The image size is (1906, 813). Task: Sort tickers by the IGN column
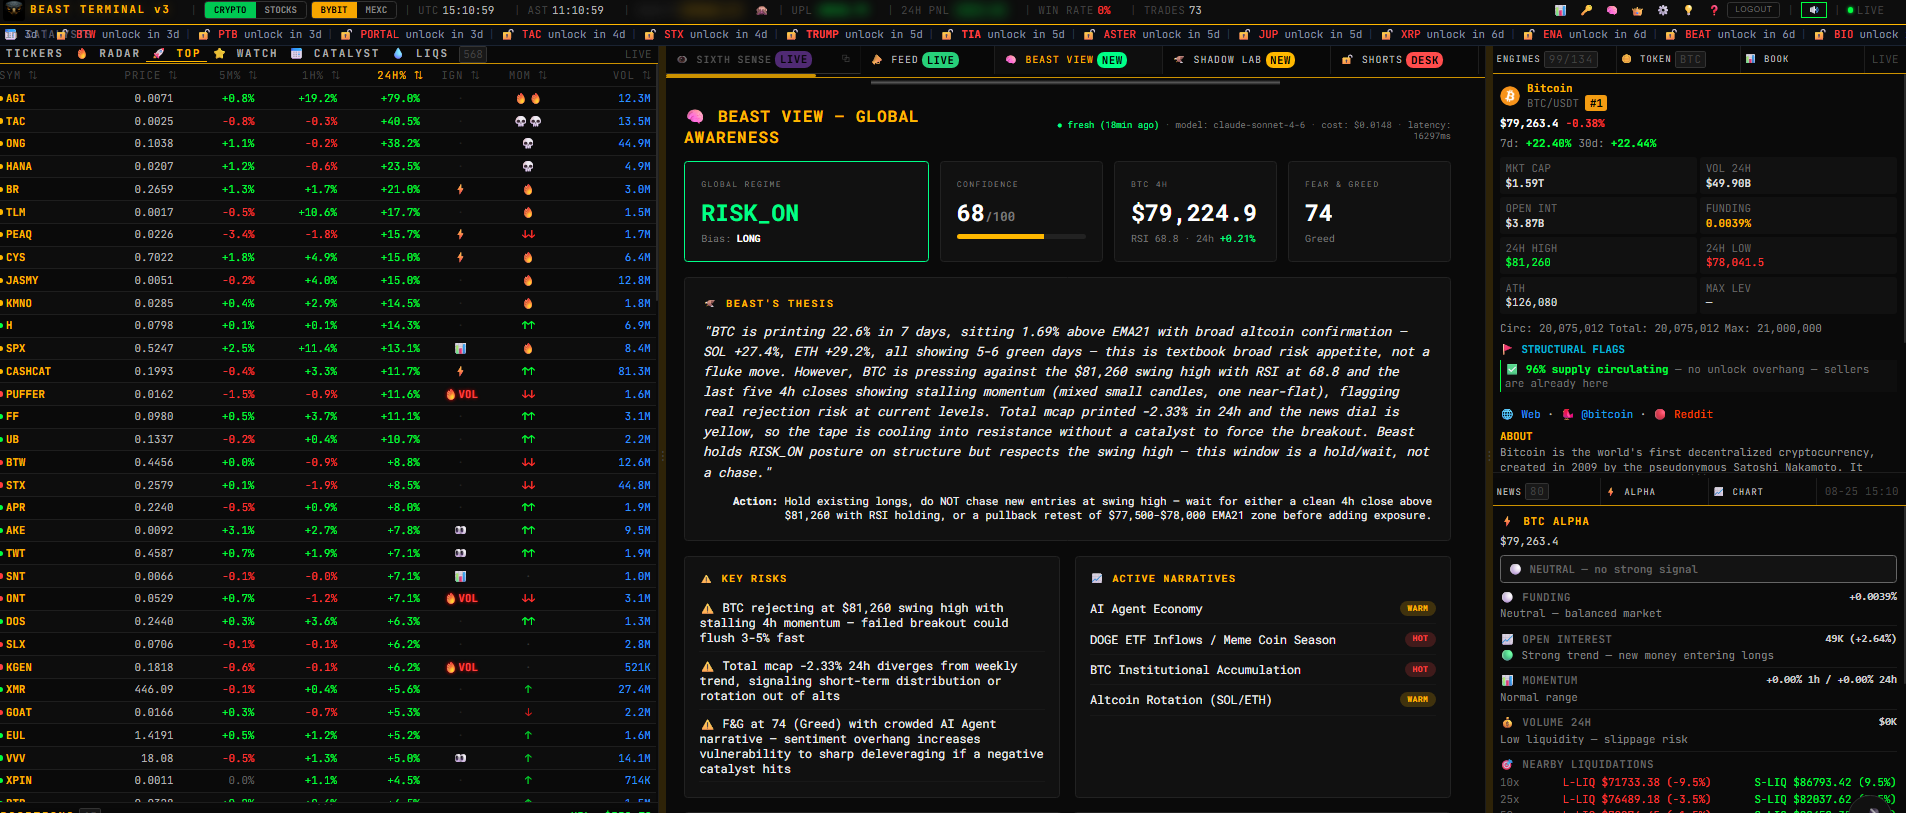click(461, 75)
